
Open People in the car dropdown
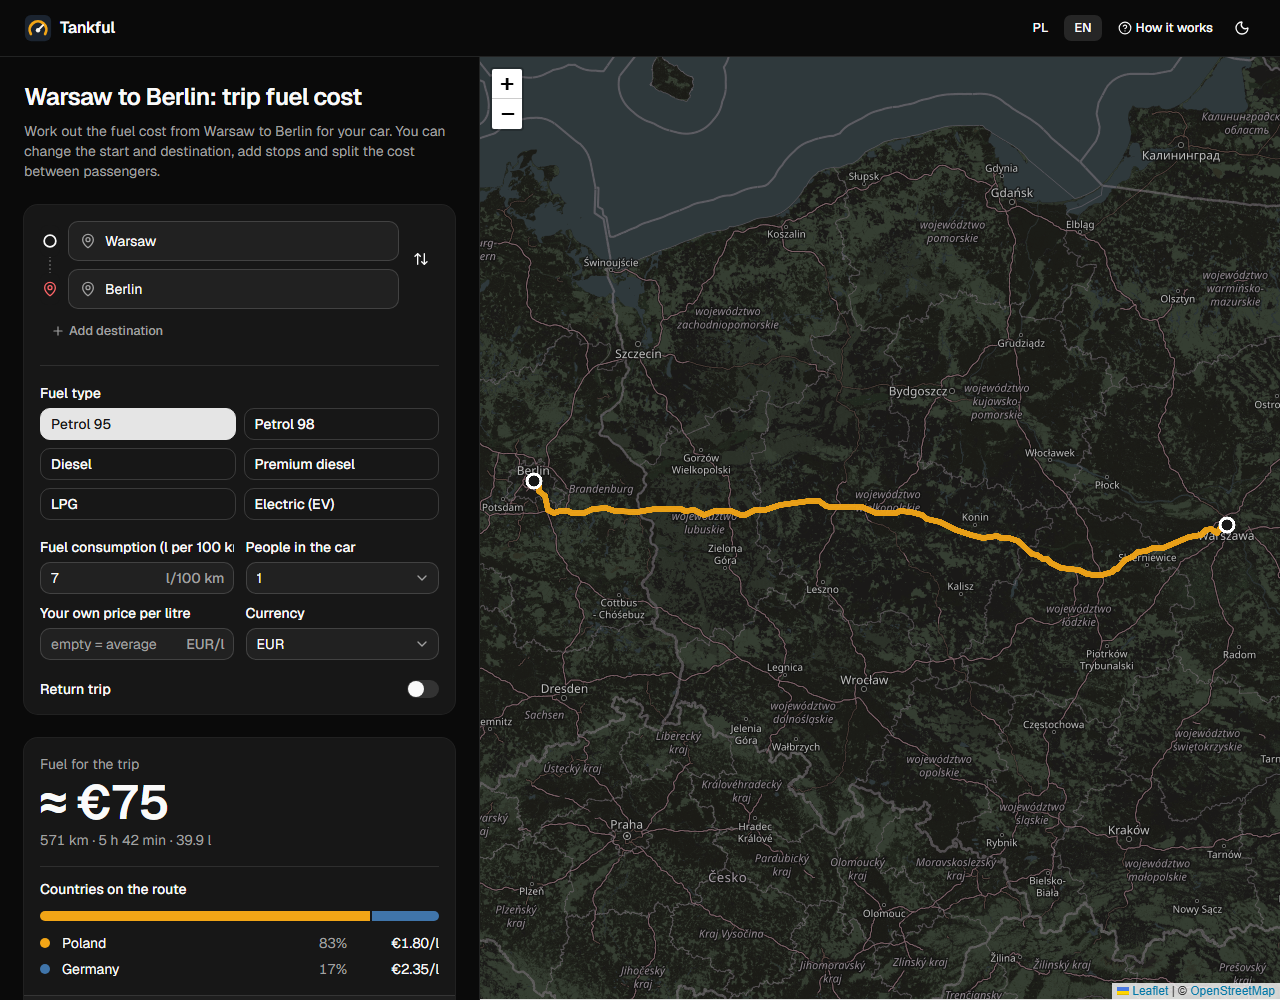(x=342, y=578)
